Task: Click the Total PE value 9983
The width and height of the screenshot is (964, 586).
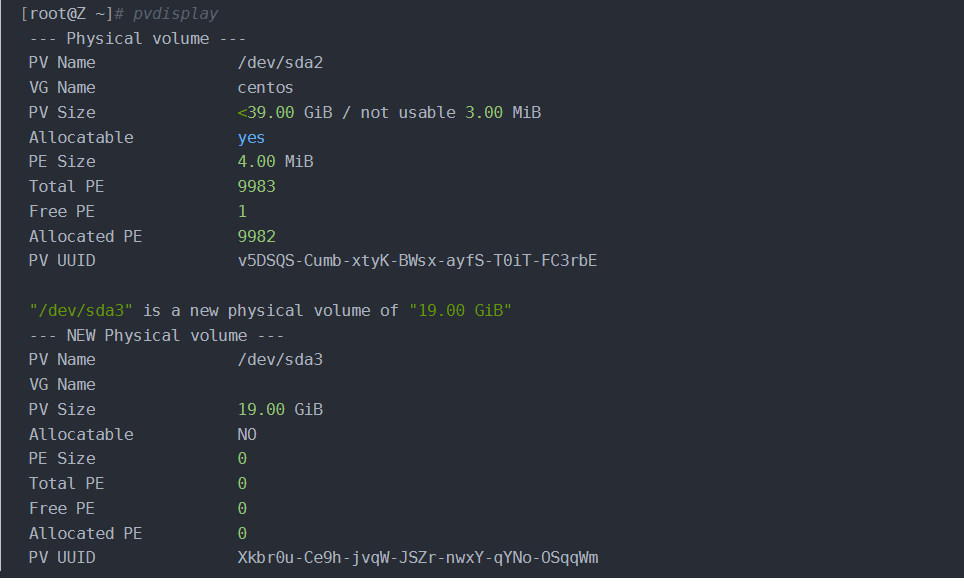Action: click(x=256, y=187)
